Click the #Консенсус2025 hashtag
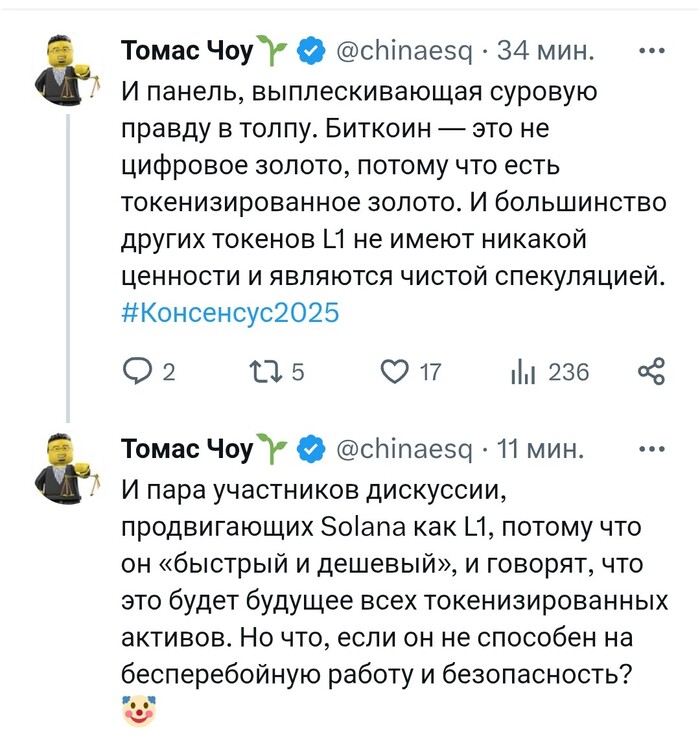This screenshot has height=745, width=700. pos(231,313)
